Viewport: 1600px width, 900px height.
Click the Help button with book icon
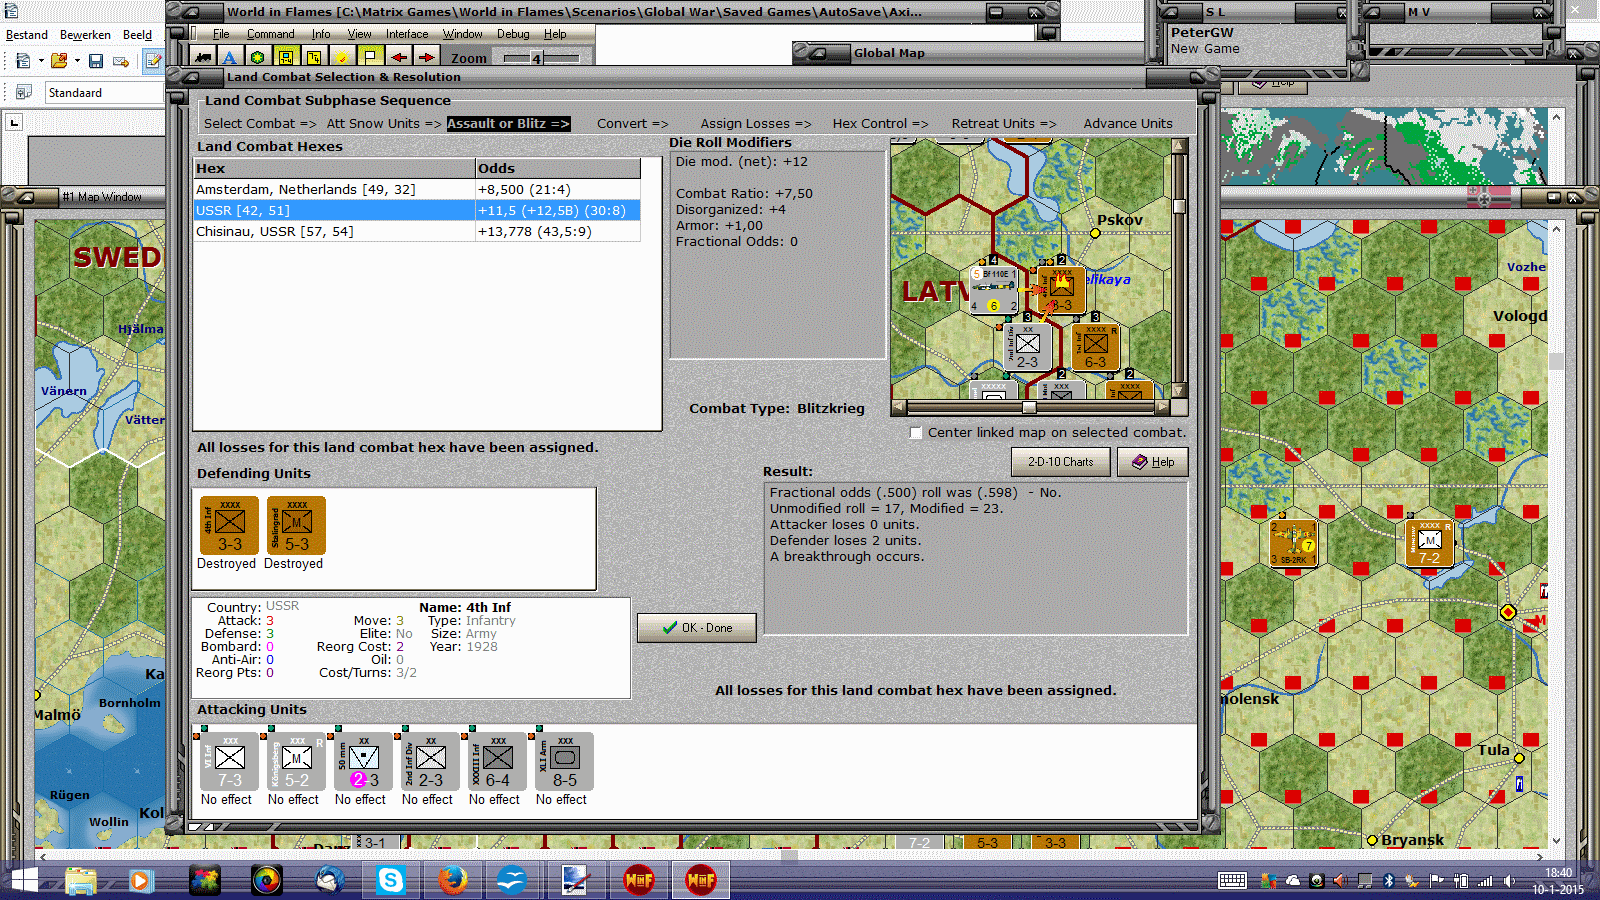click(x=1153, y=462)
